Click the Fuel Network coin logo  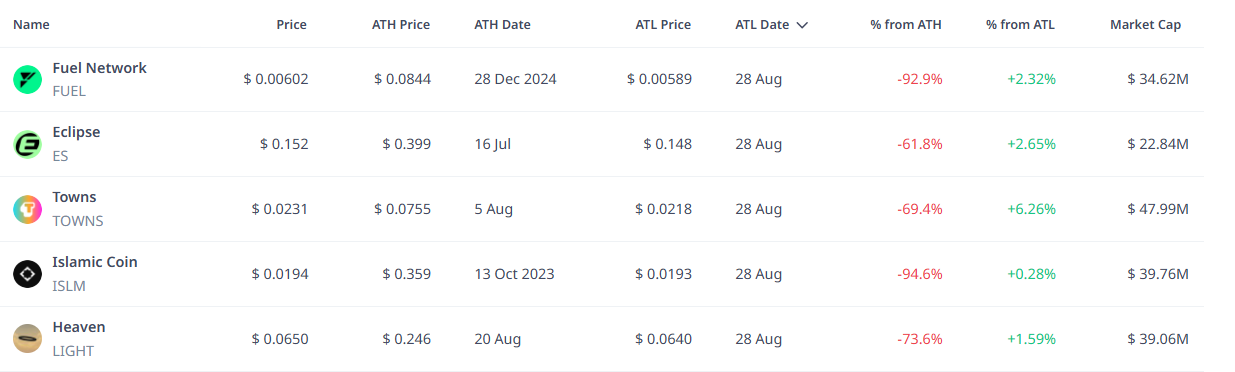(27, 80)
